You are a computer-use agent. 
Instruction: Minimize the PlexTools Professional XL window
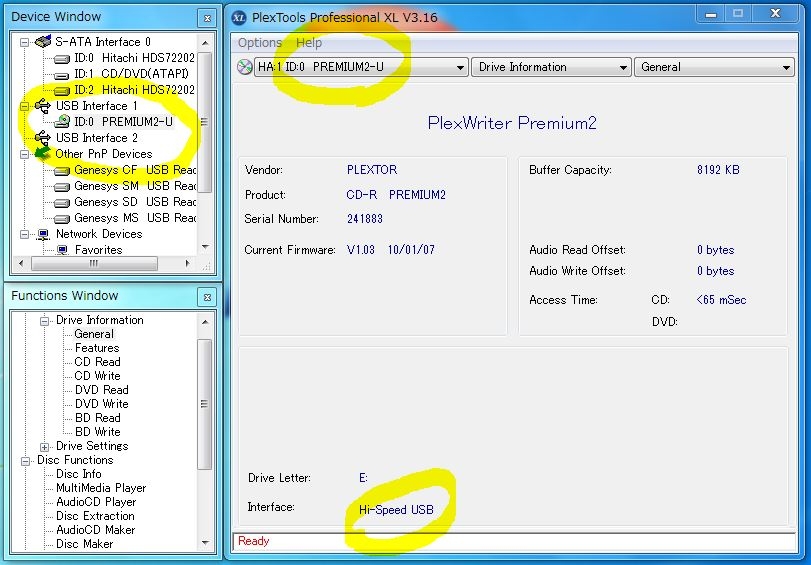tap(711, 14)
